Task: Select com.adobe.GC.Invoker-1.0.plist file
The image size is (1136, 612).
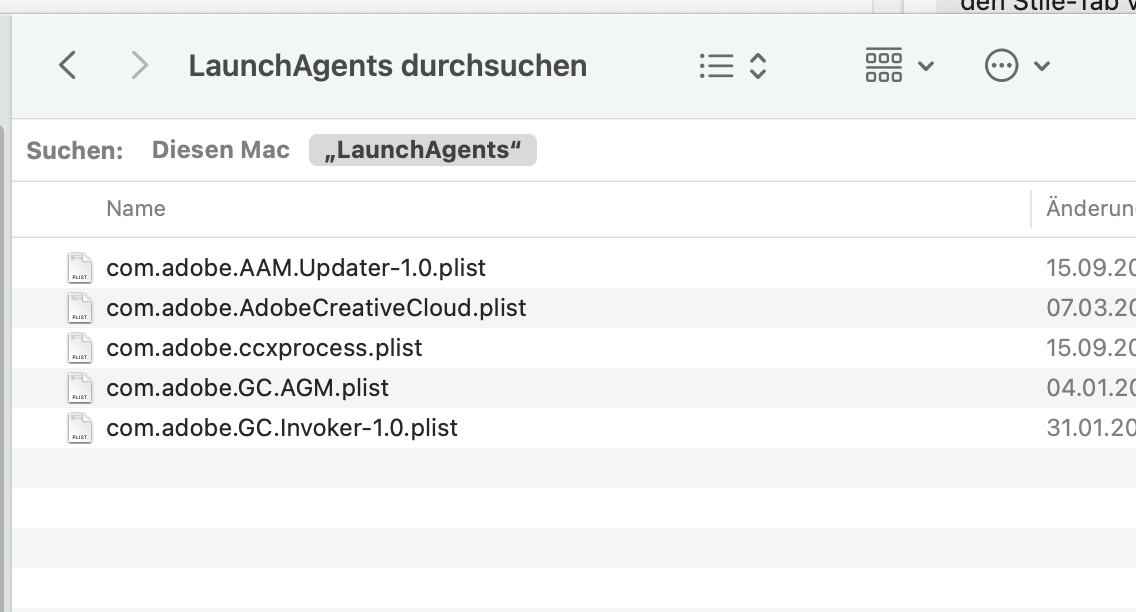Action: (282, 427)
